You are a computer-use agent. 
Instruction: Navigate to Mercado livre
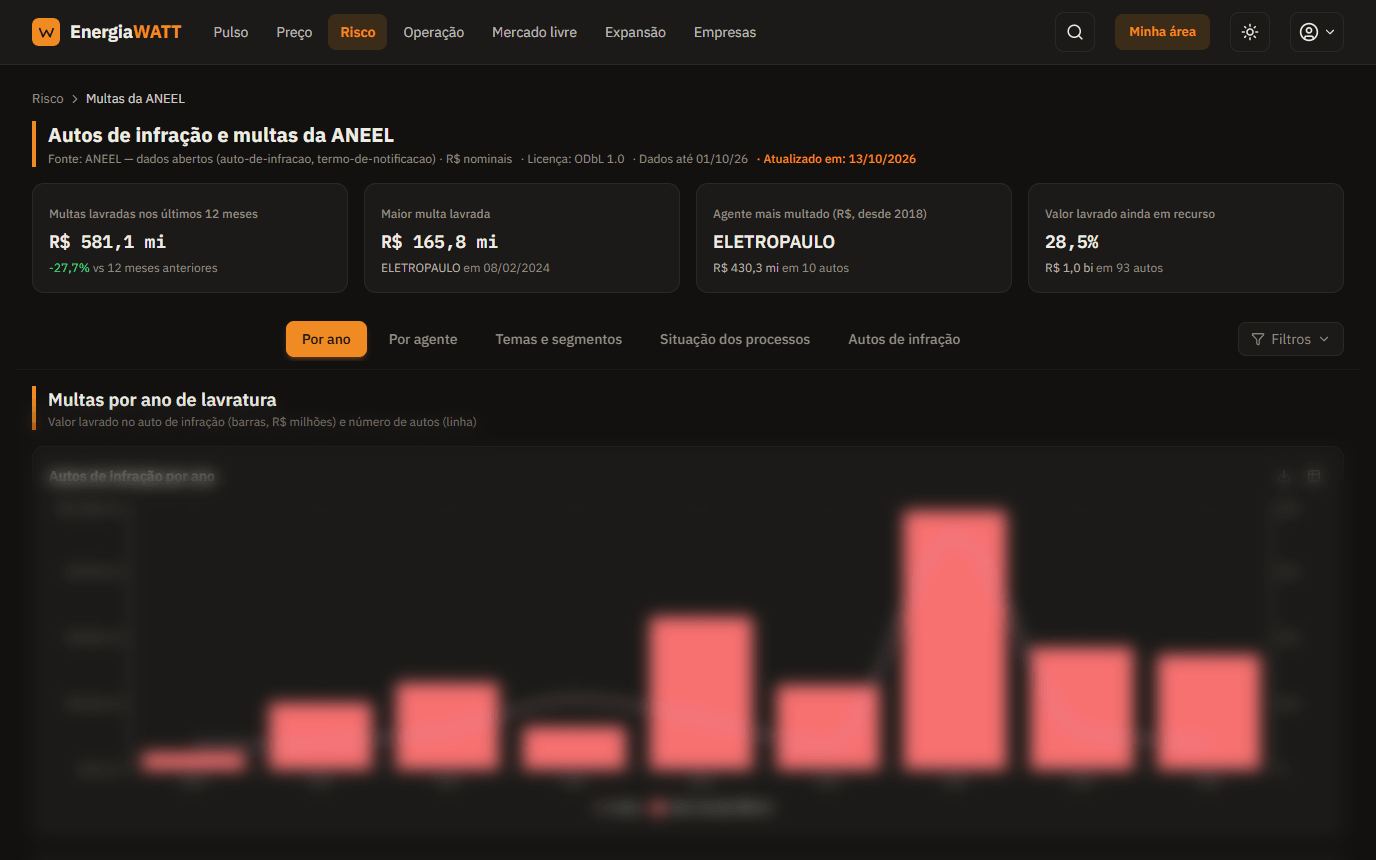[x=534, y=32]
